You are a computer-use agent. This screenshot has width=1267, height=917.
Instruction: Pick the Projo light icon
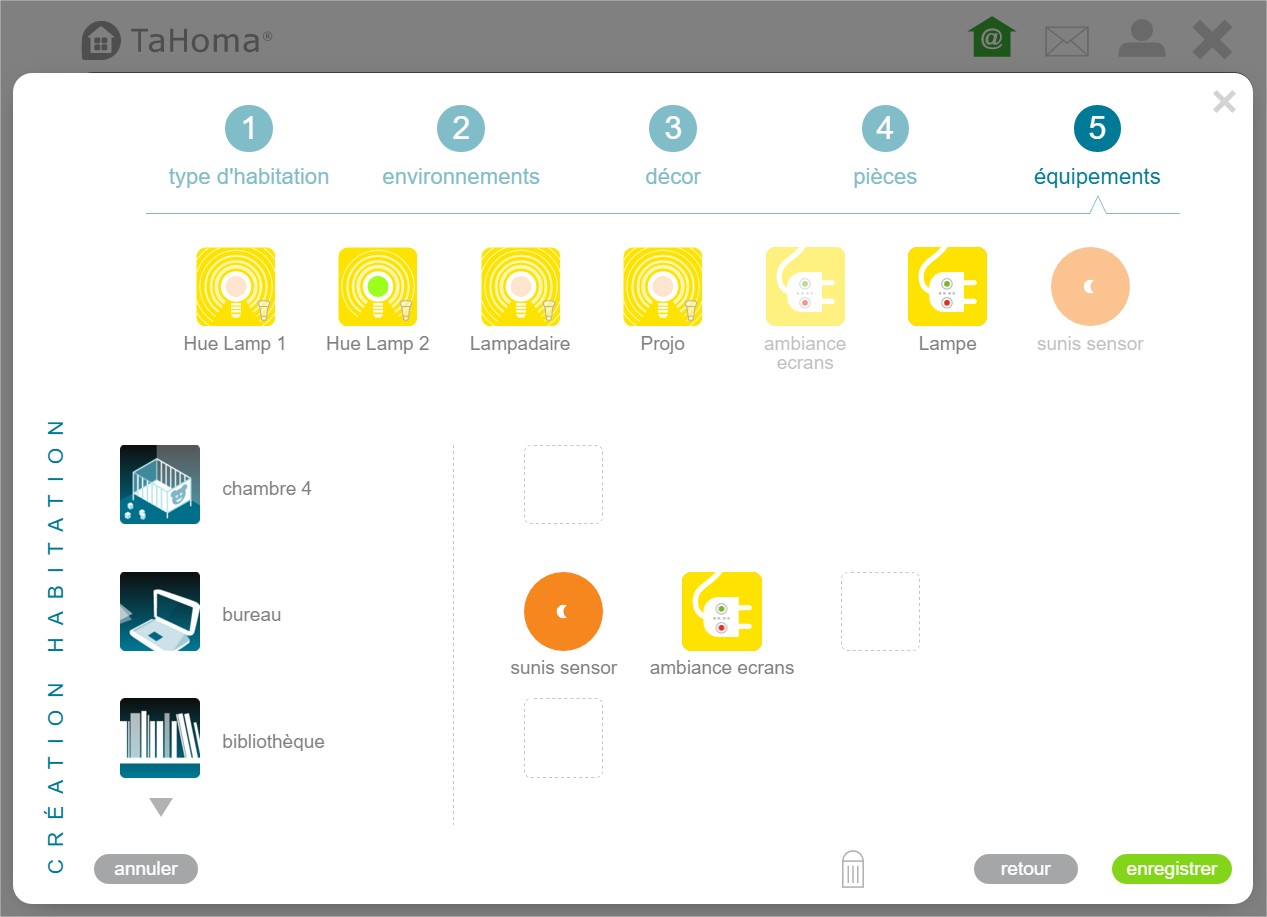[662, 287]
